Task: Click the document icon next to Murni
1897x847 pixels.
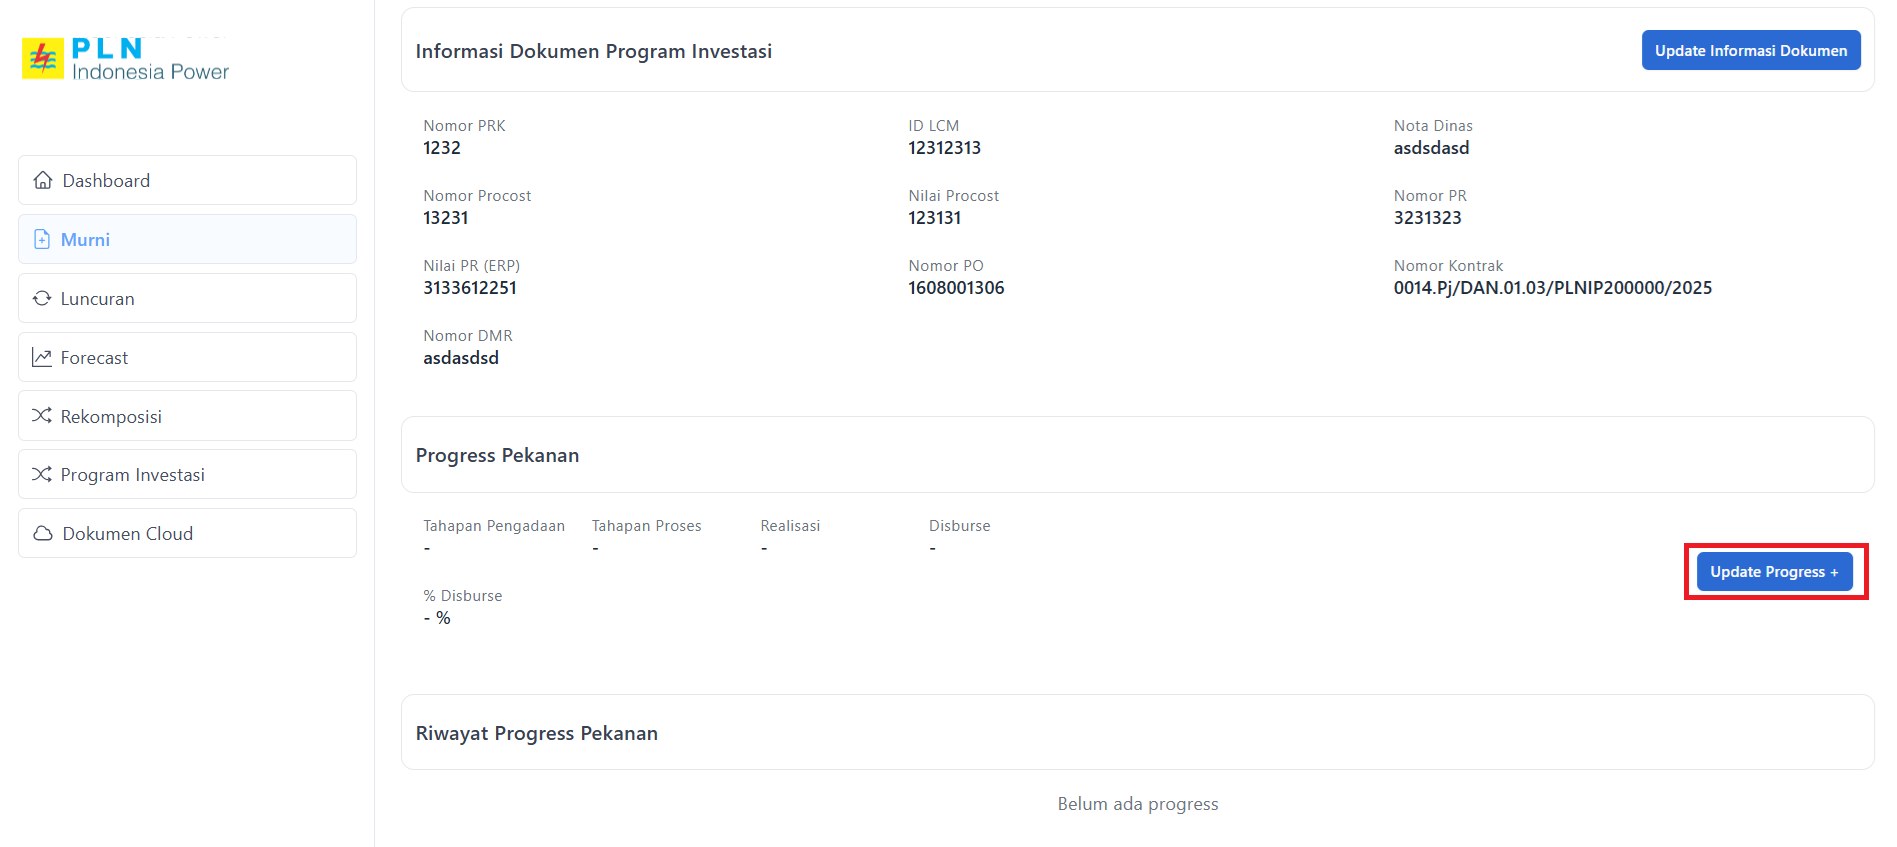Action: 42,239
